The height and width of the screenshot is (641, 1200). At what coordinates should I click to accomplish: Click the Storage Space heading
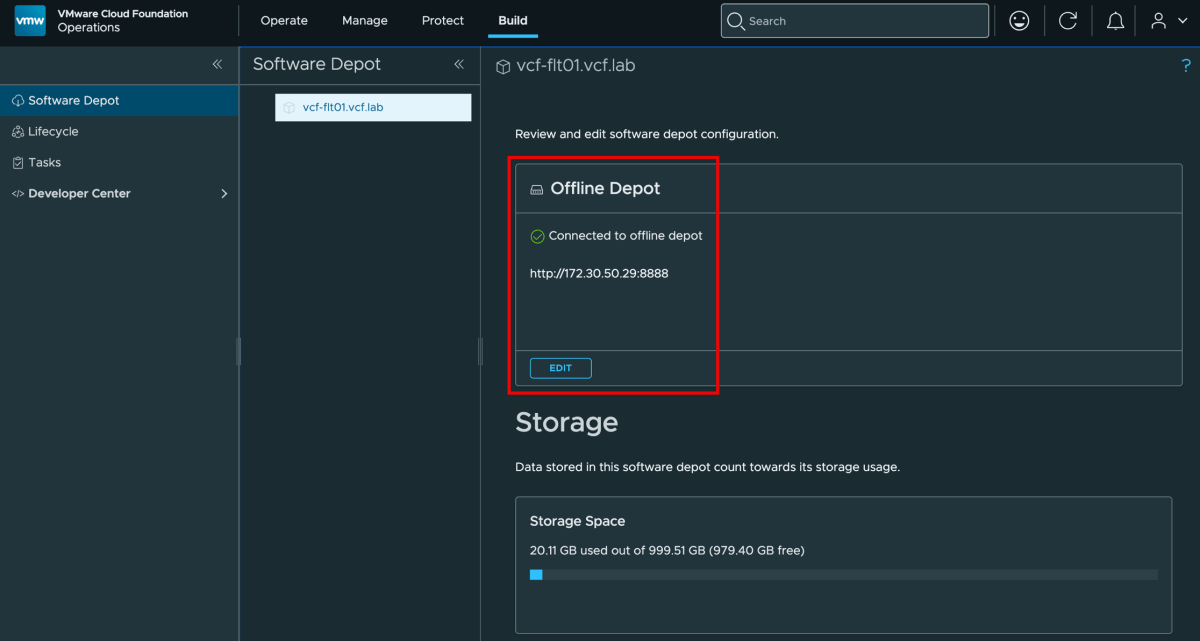(577, 521)
